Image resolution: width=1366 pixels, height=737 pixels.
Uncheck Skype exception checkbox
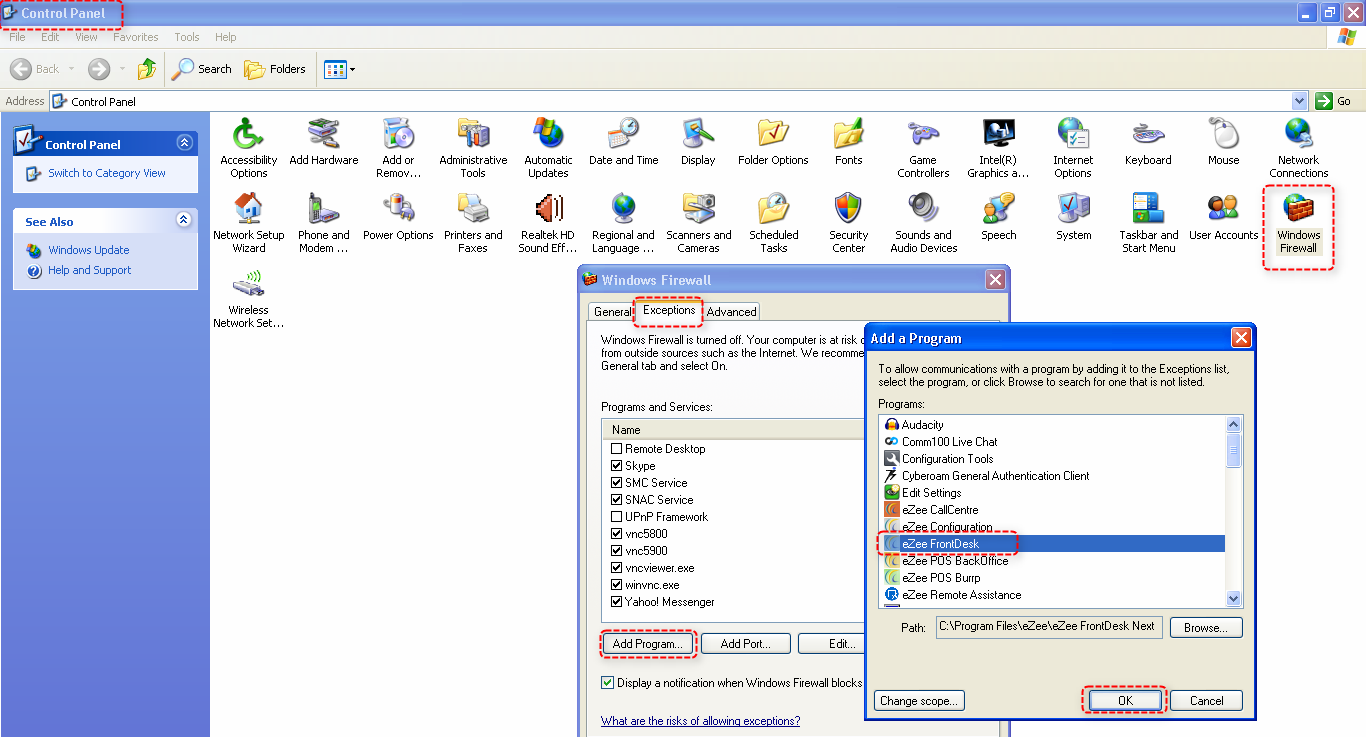pos(617,466)
